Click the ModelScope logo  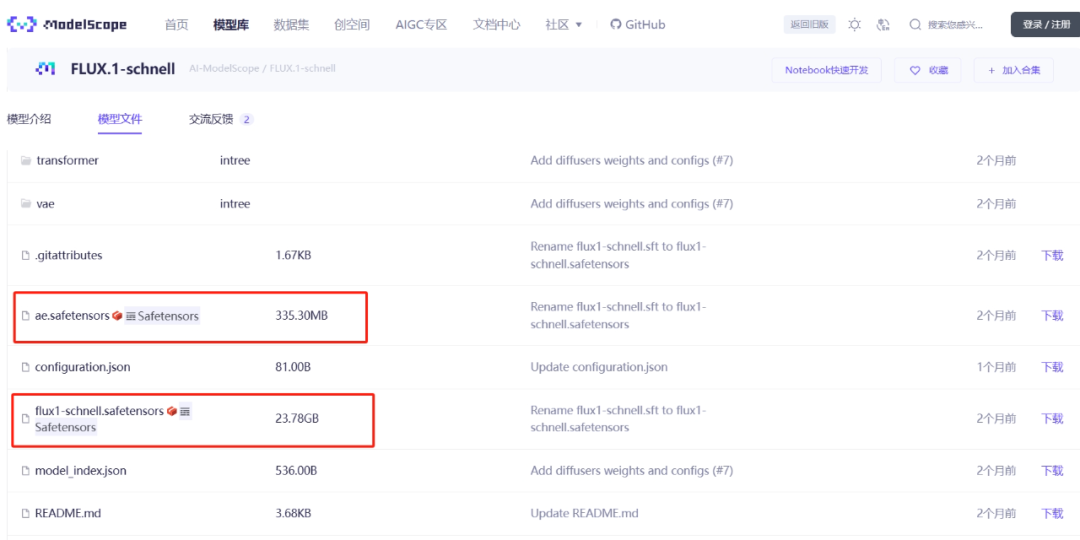[x=67, y=25]
